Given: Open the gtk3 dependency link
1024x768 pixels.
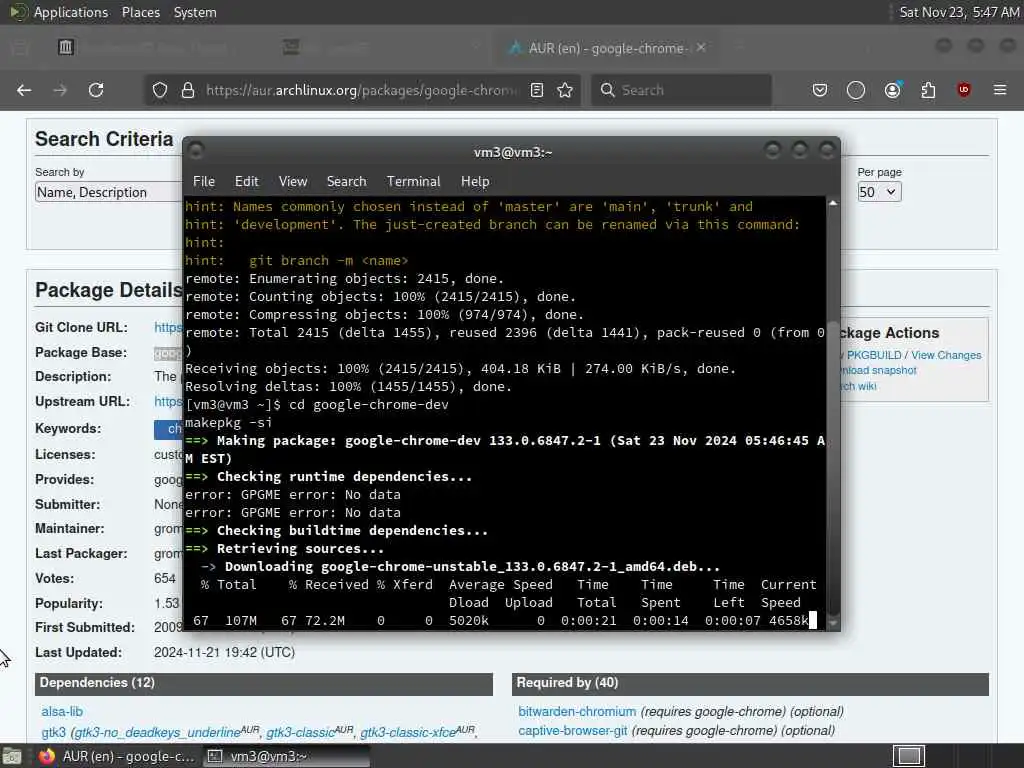Looking at the screenshot, I should (53, 732).
